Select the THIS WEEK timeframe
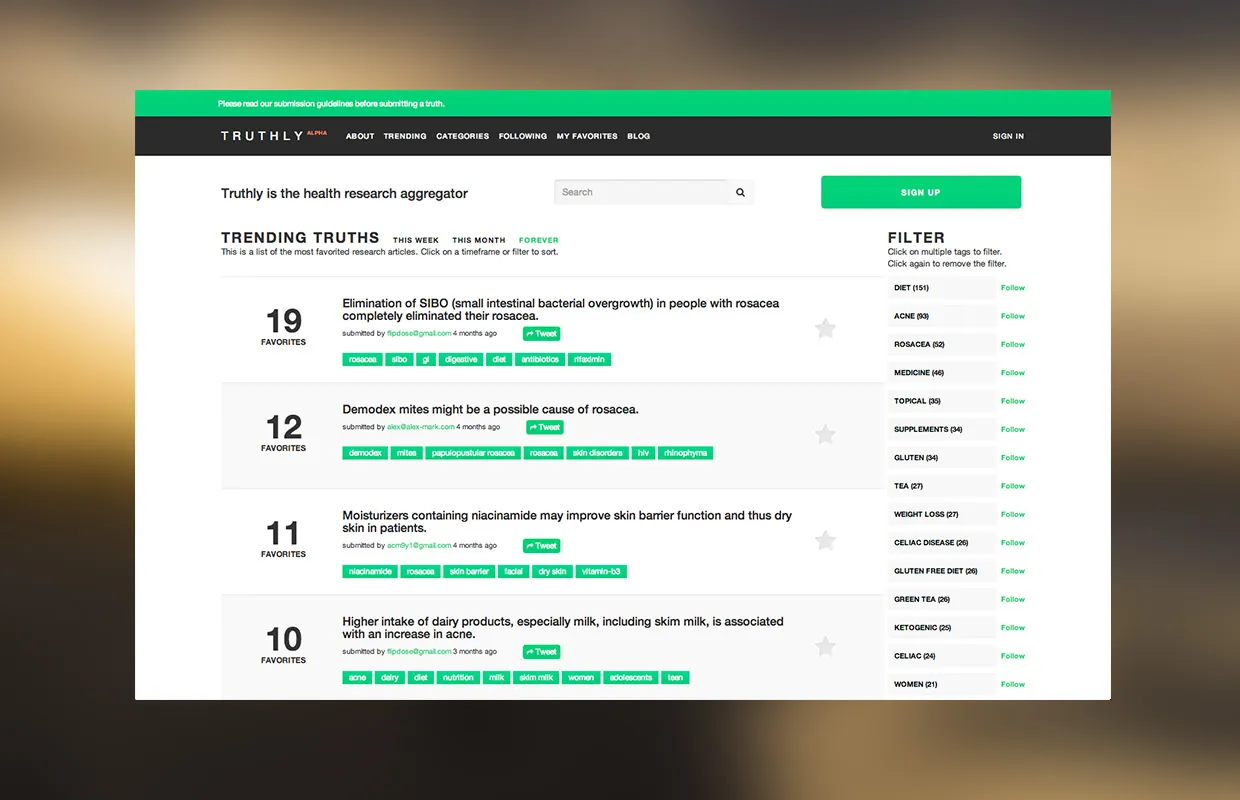Viewport: 1240px width, 800px height. (x=415, y=240)
